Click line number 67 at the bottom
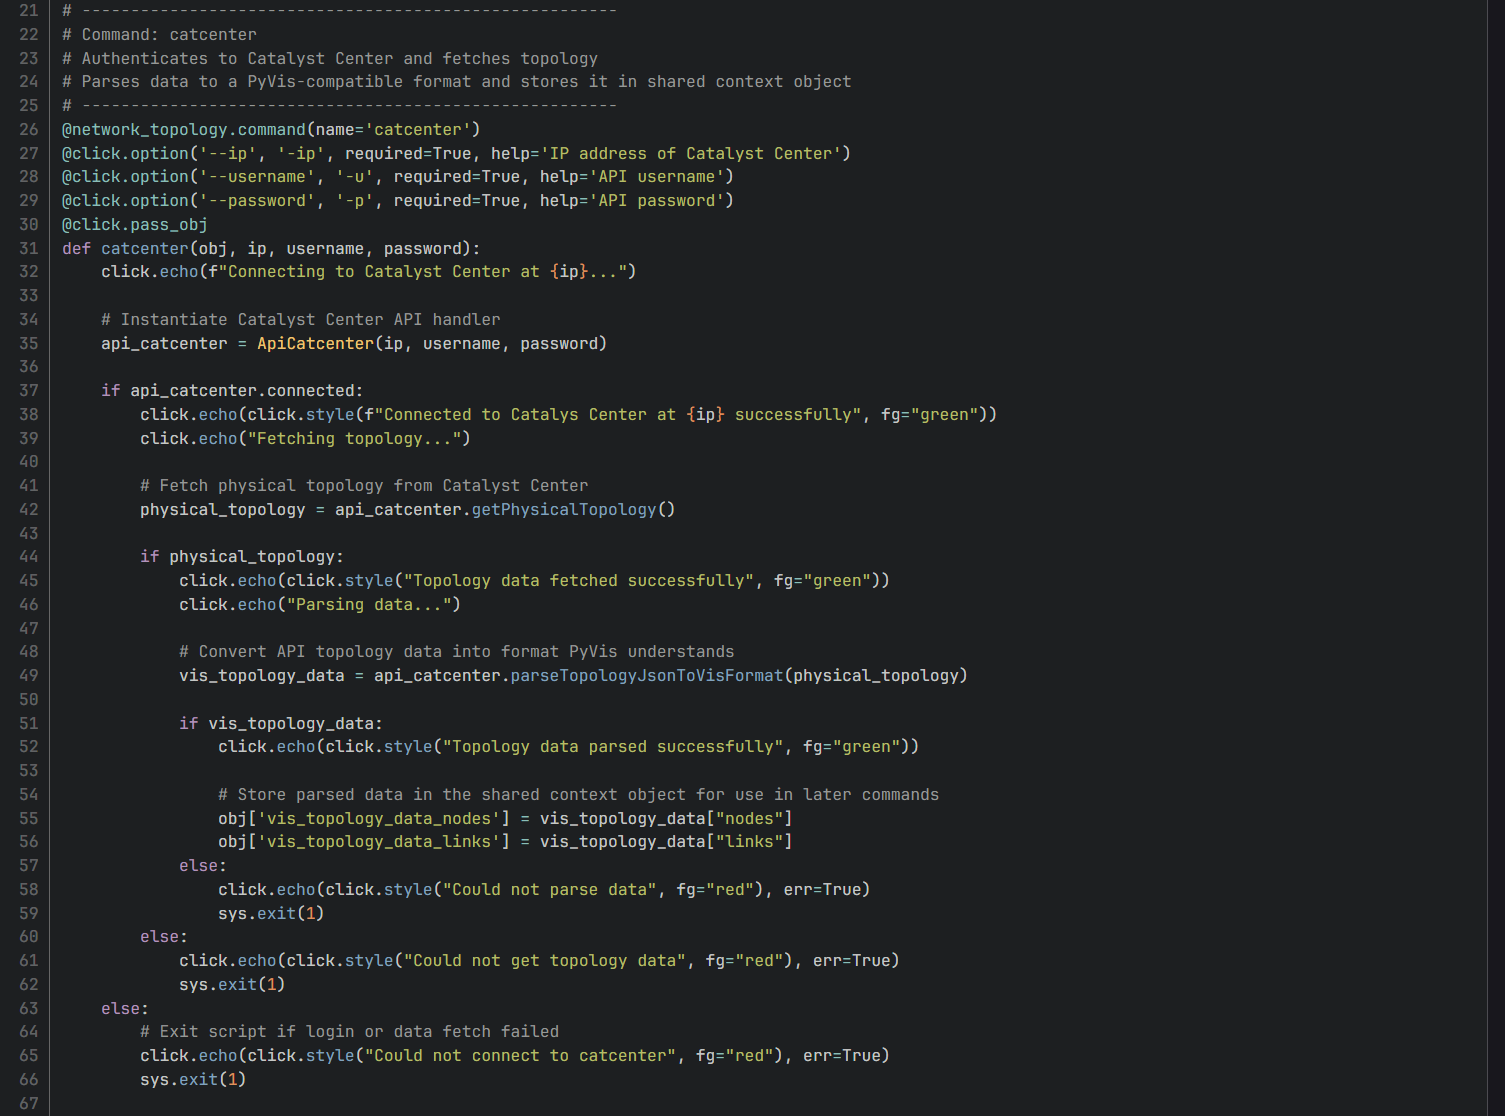This screenshot has width=1505, height=1116. click(x=29, y=1102)
